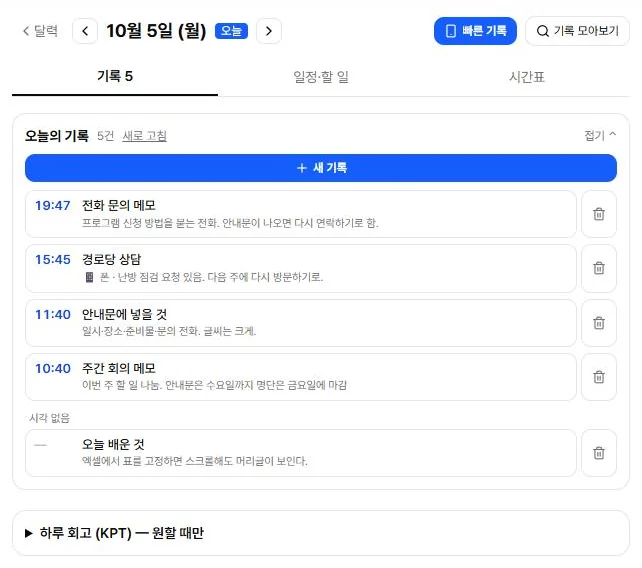Screen dimensions: 642x568
Task: Return to 달력 calendar view
Action: coord(40,31)
